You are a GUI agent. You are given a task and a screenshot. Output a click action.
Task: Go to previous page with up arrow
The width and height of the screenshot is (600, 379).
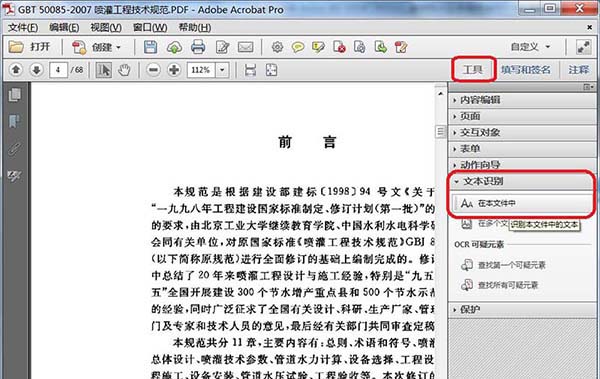tap(16, 70)
